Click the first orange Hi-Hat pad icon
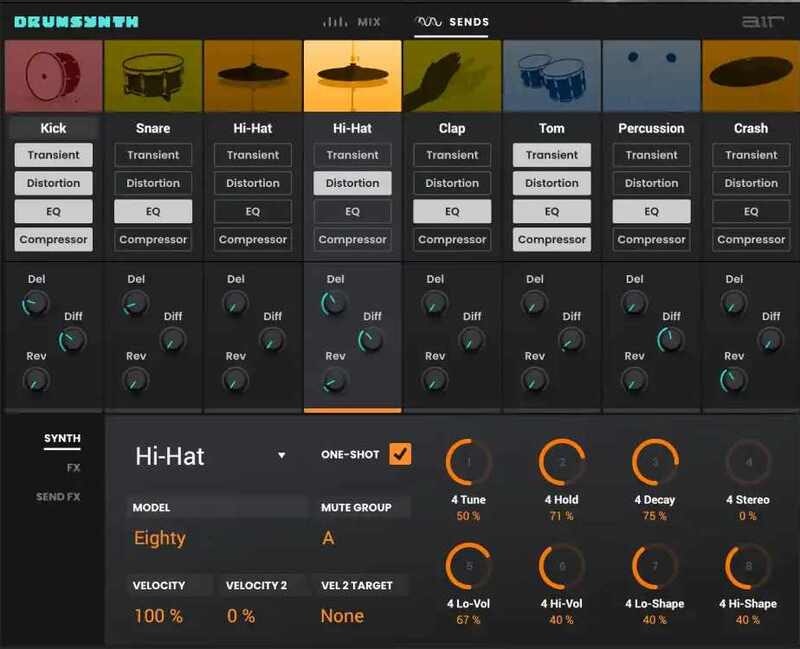Image resolution: width=800 pixels, height=649 pixels. 253,76
